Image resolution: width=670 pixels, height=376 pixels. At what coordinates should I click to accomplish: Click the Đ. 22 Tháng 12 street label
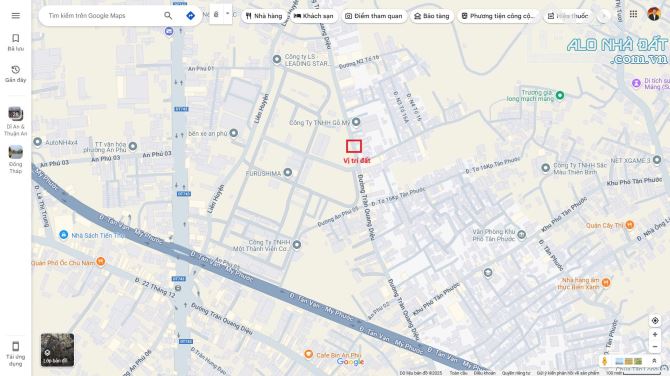pyautogui.click(x=155, y=287)
